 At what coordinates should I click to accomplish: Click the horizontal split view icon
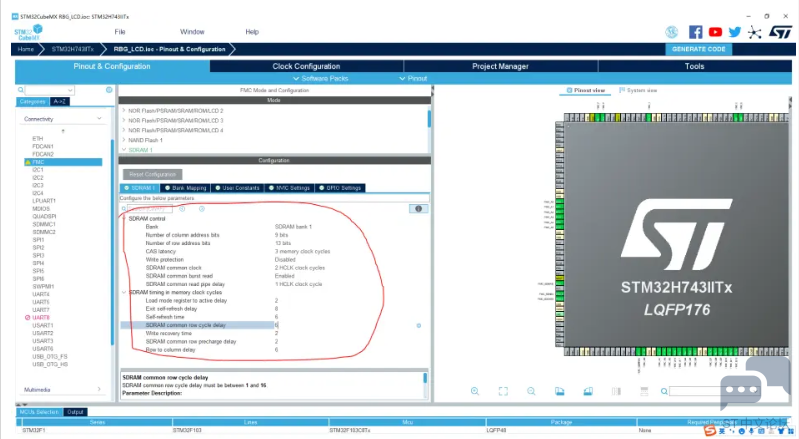(x=644, y=391)
